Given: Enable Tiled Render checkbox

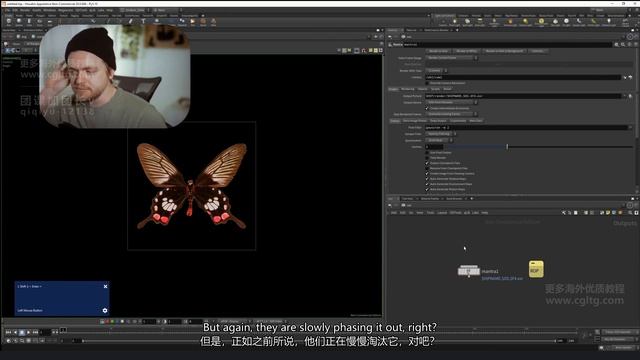Looking at the screenshot, I should point(427,158).
